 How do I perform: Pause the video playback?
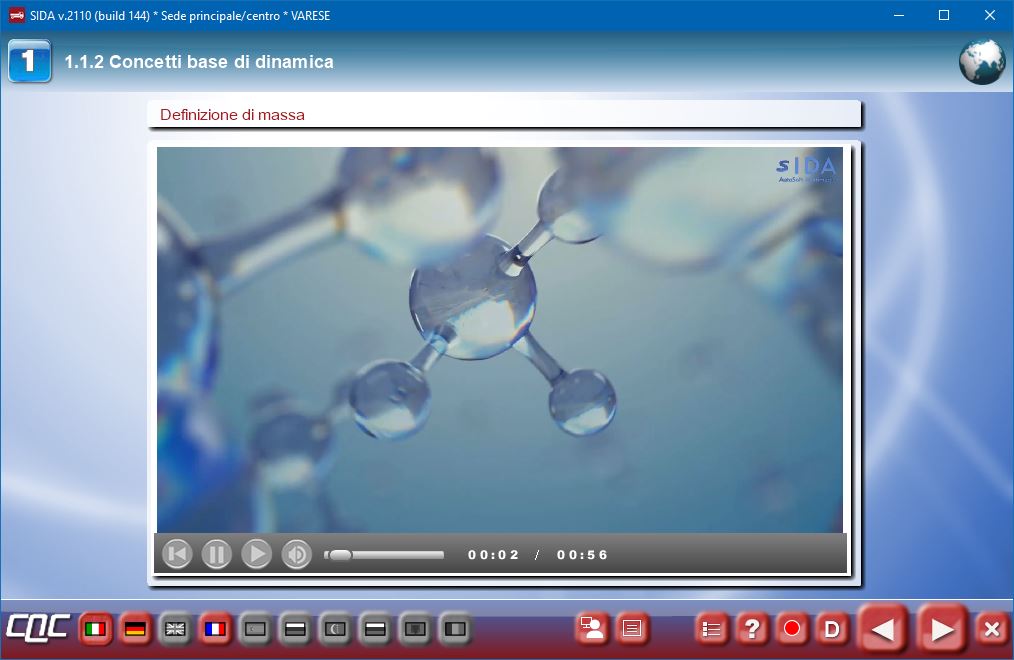[217, 554]
